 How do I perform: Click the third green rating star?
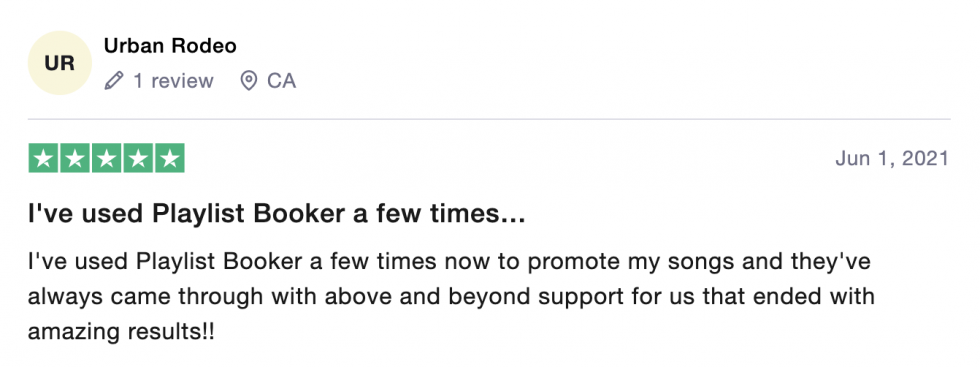point(107,158)
